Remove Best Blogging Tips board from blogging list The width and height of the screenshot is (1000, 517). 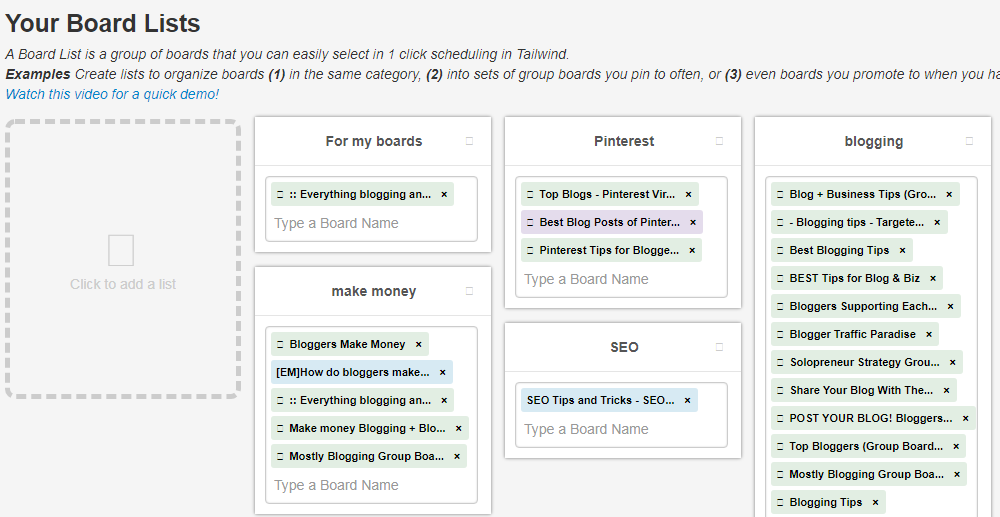pos(902,250)
